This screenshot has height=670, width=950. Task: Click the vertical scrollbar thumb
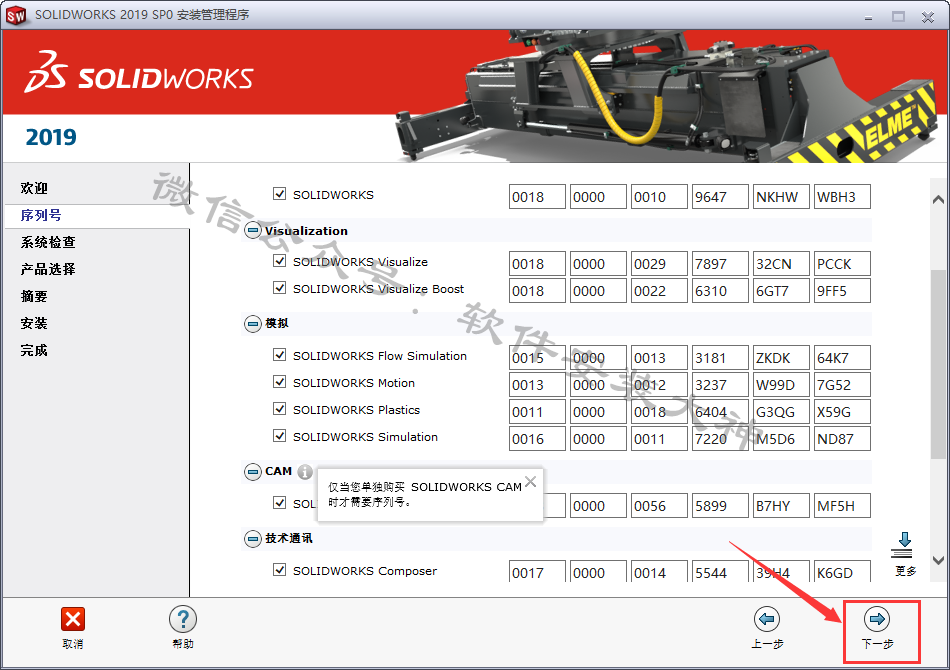tap(938, 363)
